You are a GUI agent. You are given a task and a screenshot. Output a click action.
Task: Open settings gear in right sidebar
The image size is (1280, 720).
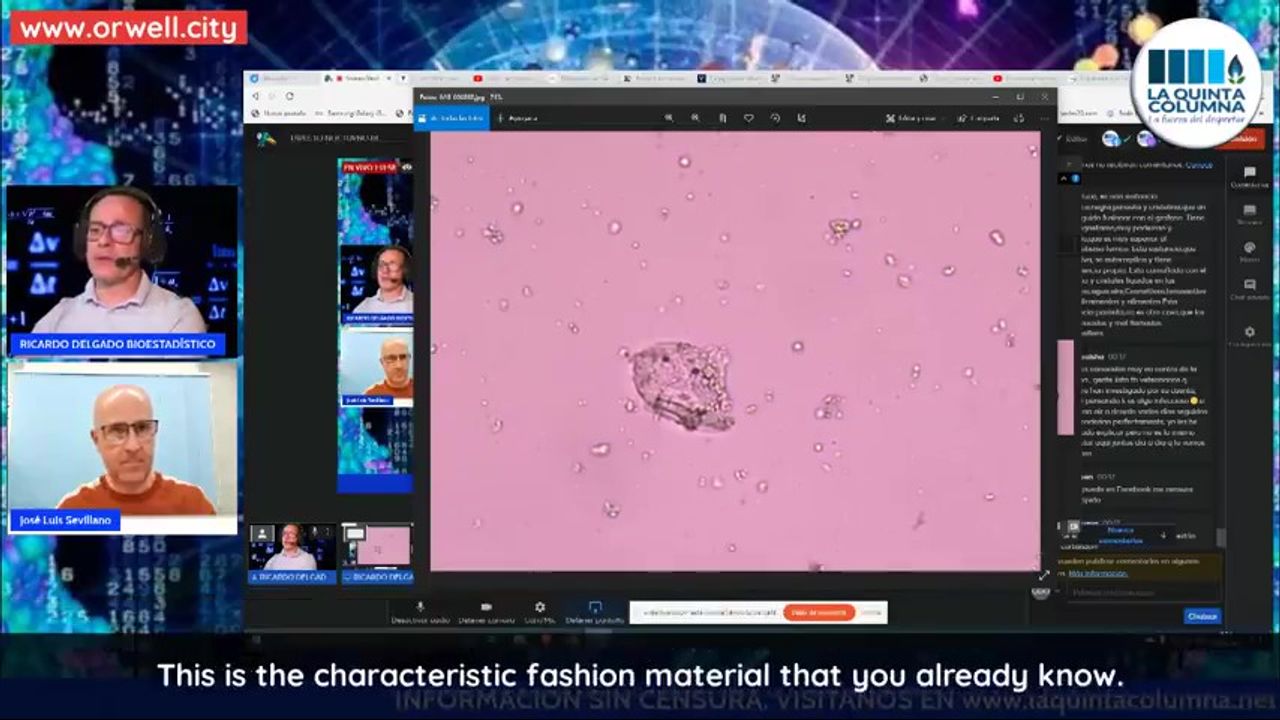(1249, 332)
